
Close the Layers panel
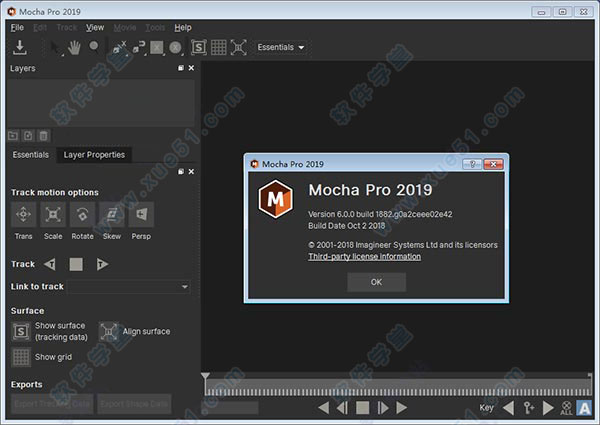[191, 68]
